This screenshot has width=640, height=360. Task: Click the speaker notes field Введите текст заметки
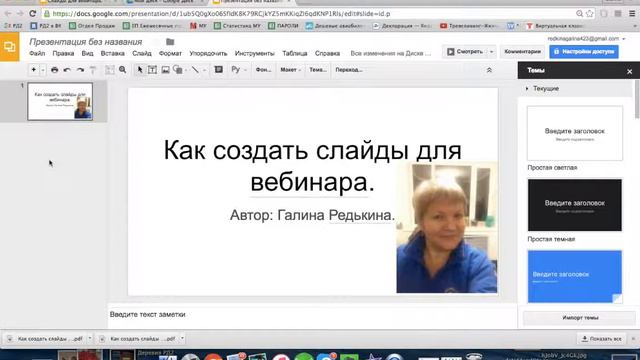pos(312,315)
